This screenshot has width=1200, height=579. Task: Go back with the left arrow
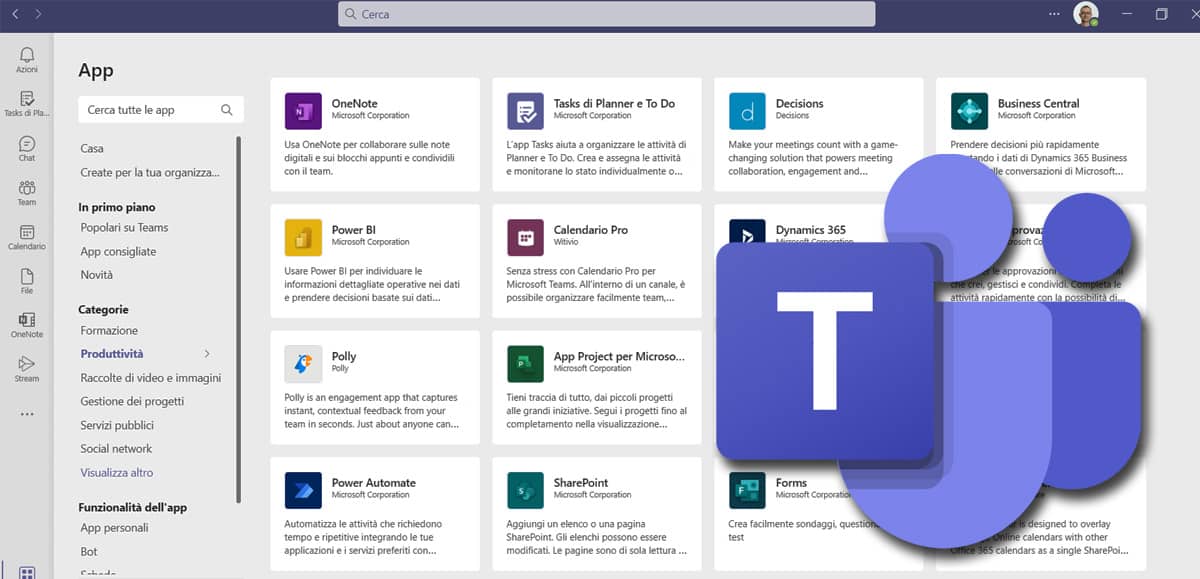(x=15, y=14)
